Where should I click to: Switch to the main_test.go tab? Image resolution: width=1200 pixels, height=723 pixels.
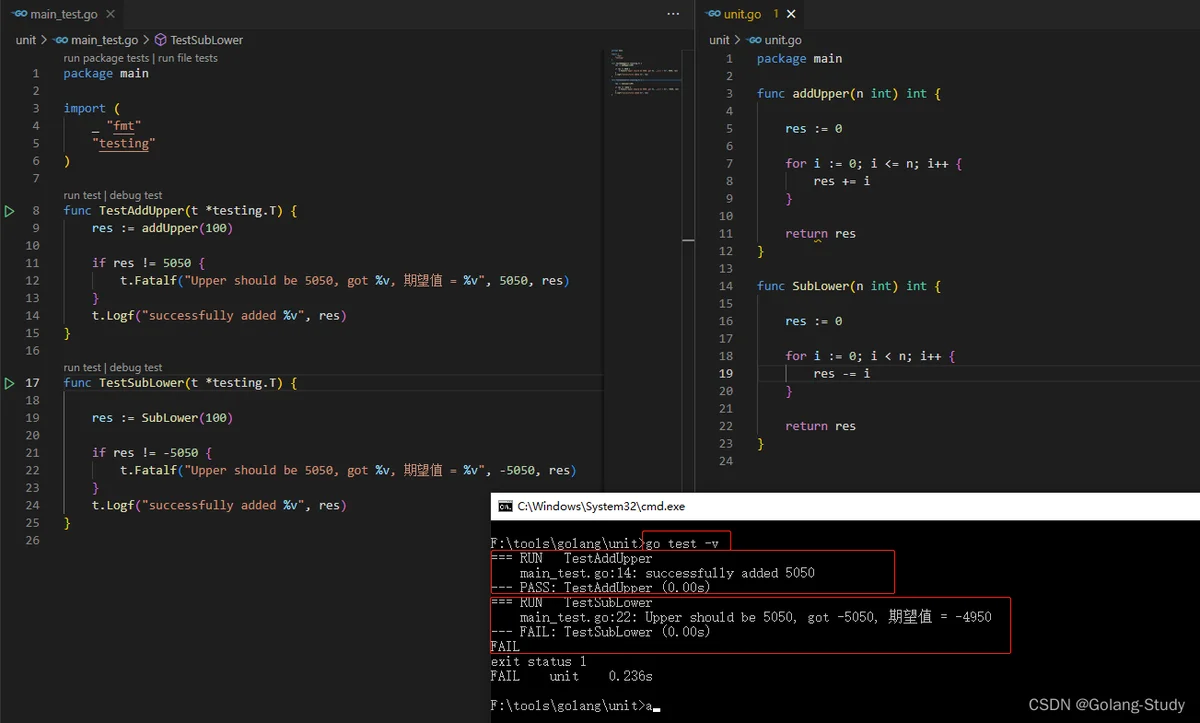(62, 15)
